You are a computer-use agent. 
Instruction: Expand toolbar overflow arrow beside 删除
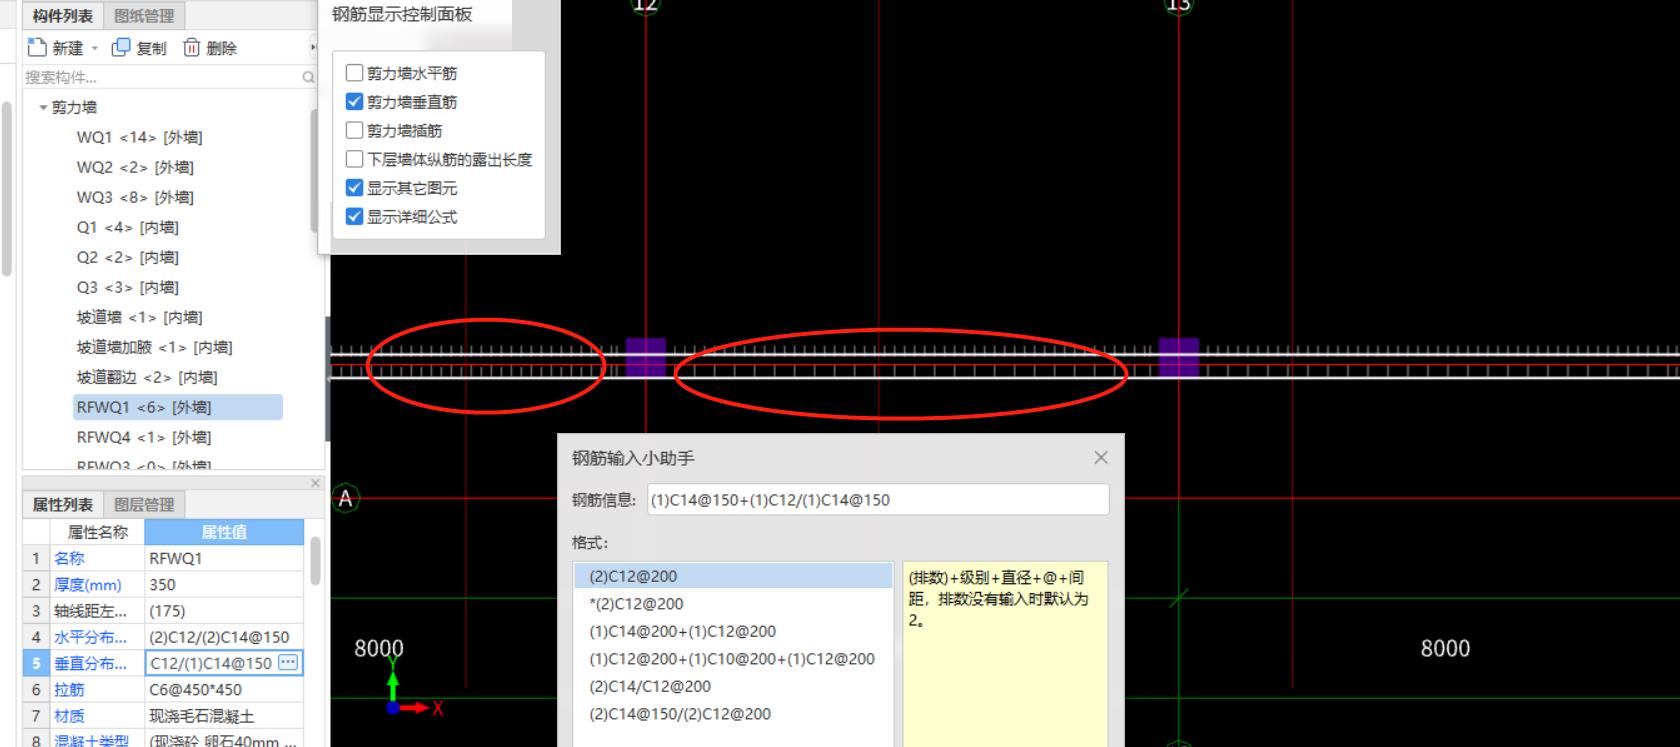(313, 47)
